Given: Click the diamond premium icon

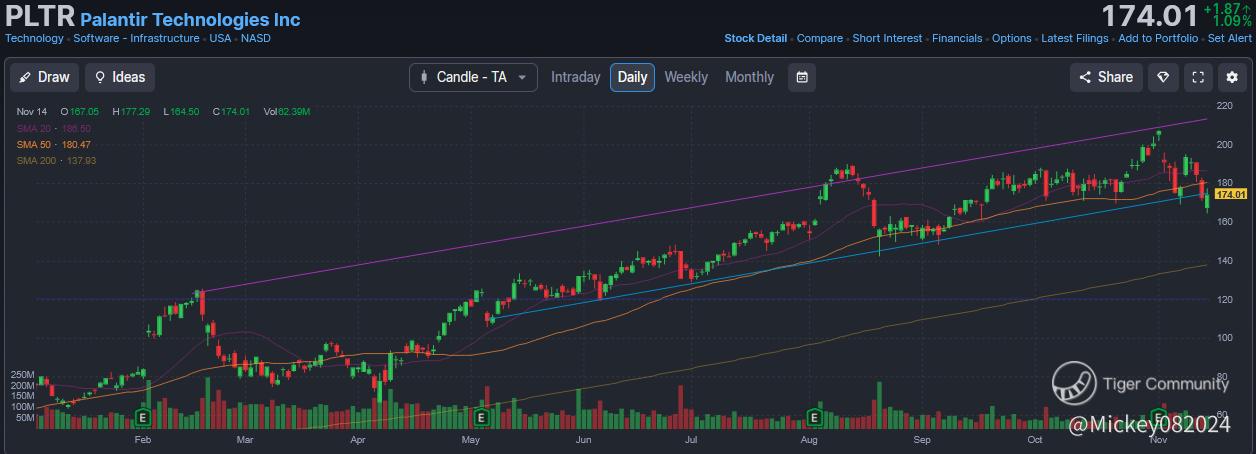Looking at the screenshot, I should click(x=1162, y=77).
